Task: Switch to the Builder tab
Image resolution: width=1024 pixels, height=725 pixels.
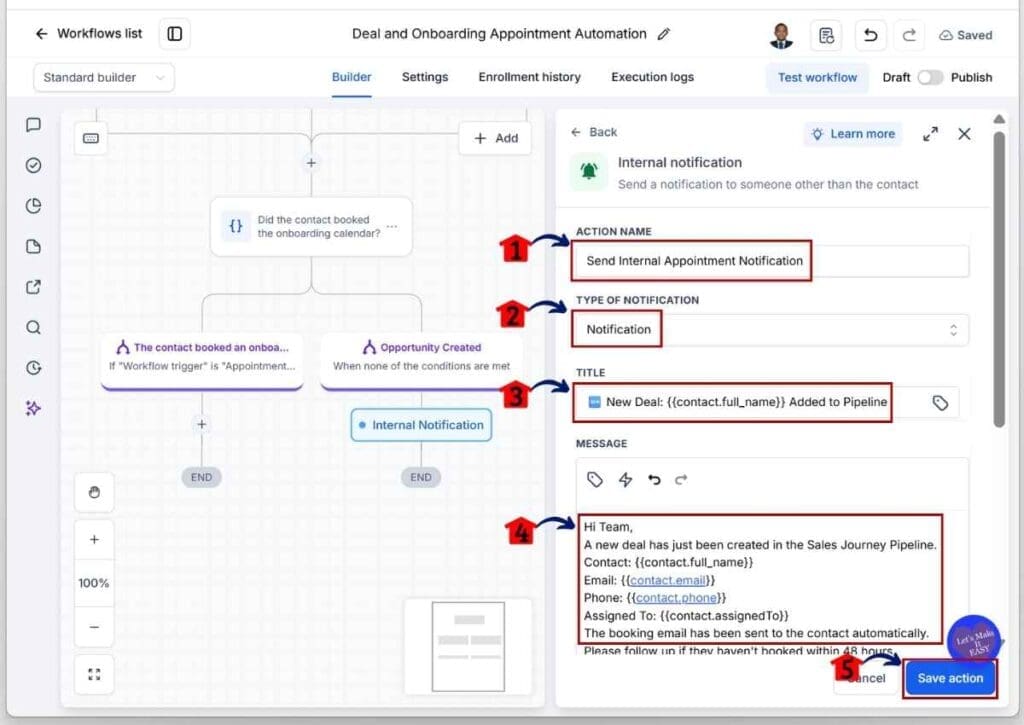Action: [351, 77]
